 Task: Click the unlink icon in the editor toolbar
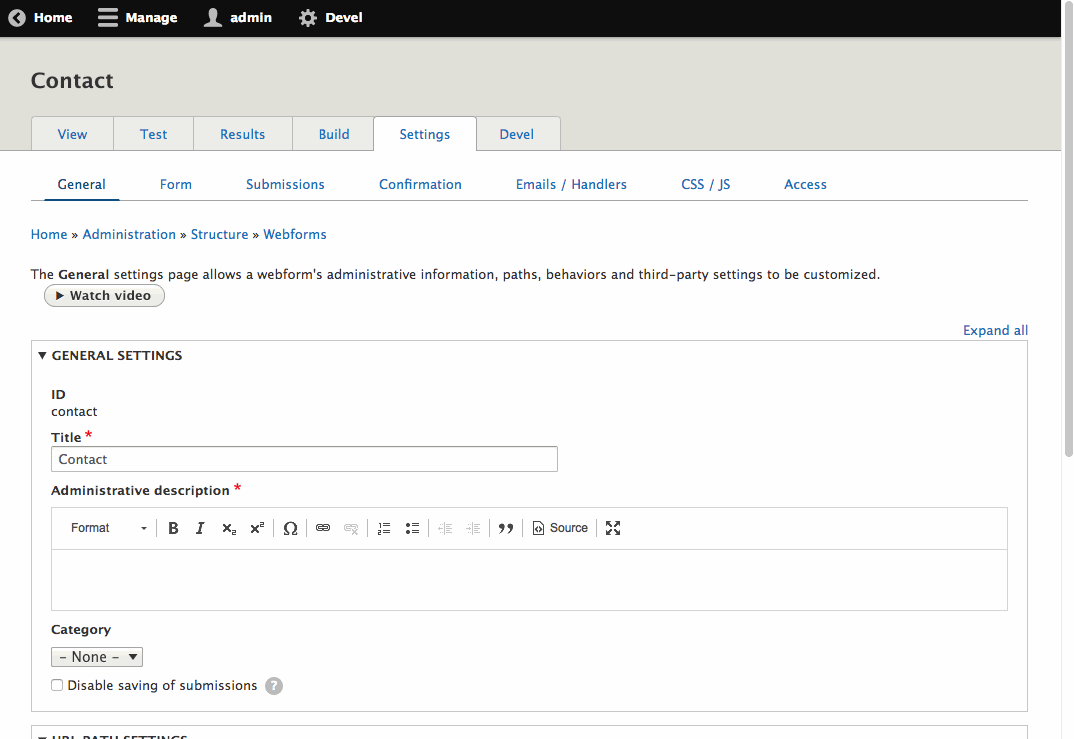click(x=351, y=528)
